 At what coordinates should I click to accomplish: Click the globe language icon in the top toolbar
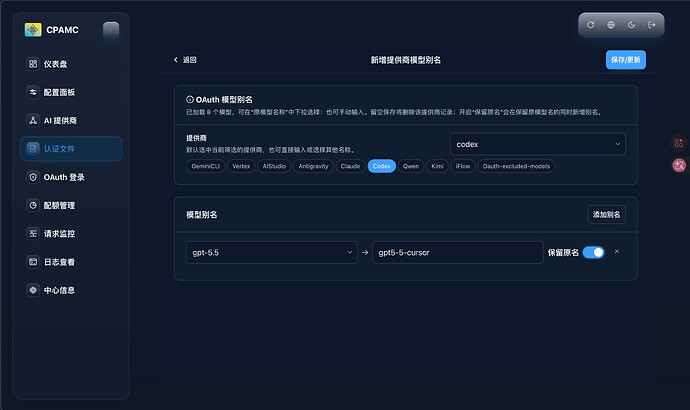click(x=611, y=25)
